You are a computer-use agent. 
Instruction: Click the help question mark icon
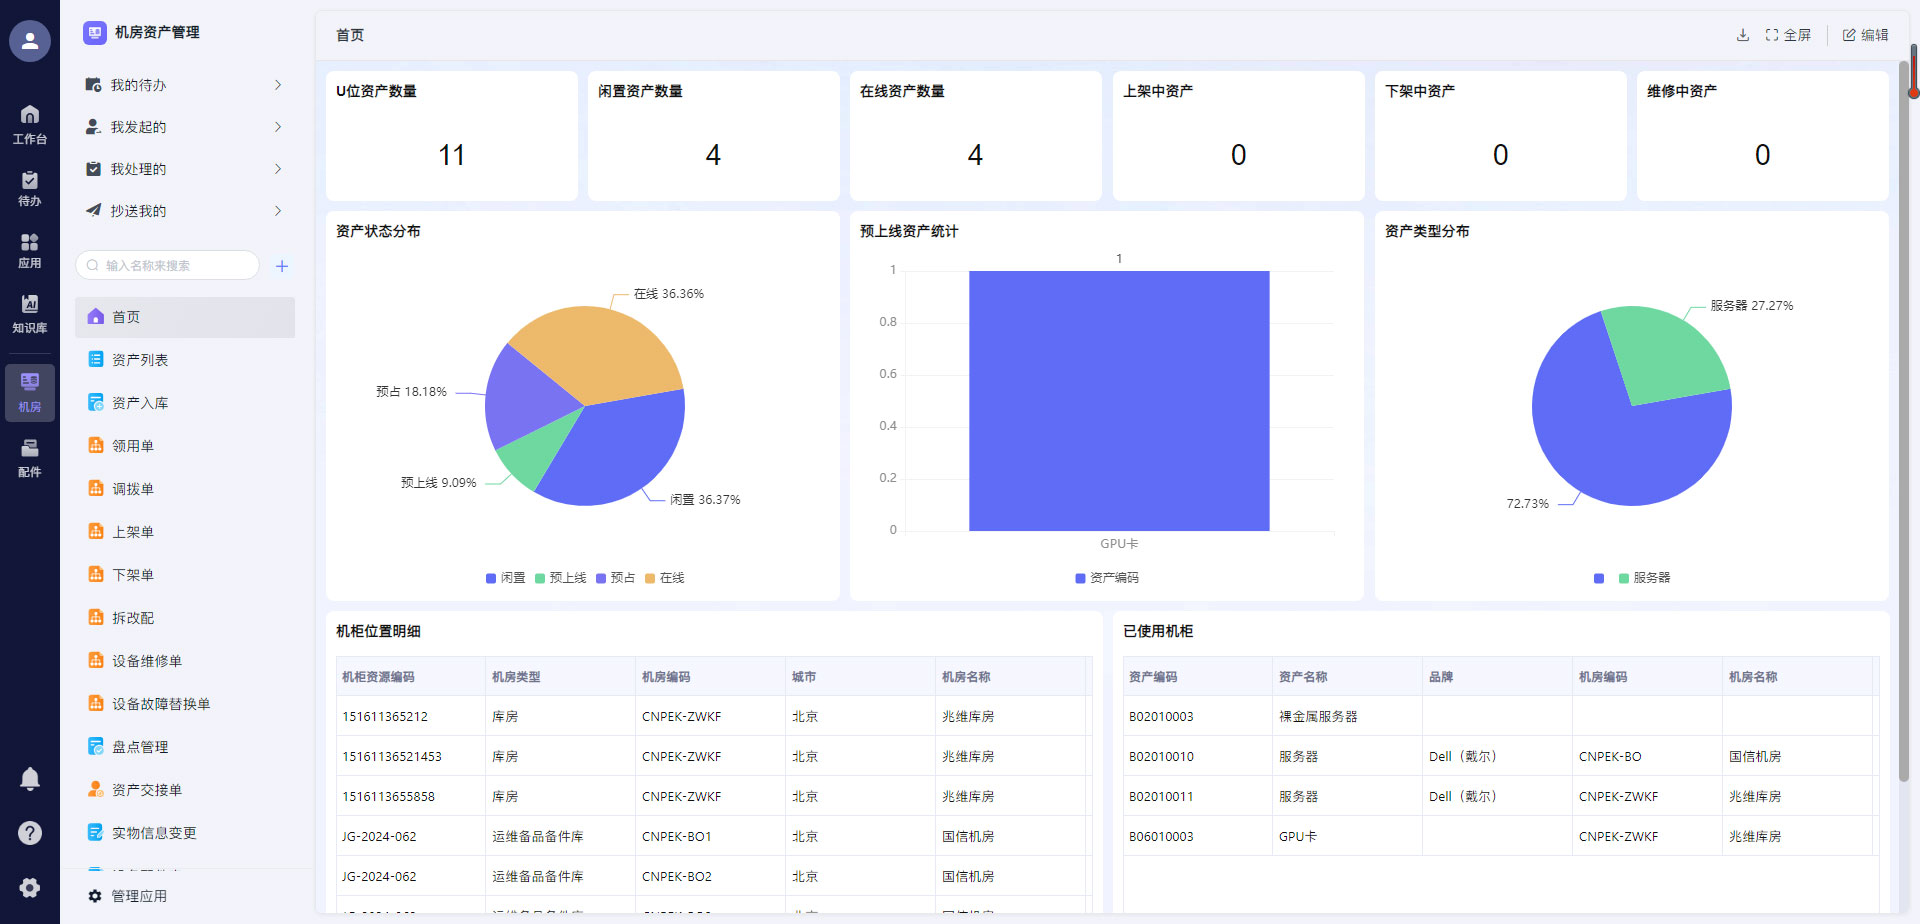[30, 832]
